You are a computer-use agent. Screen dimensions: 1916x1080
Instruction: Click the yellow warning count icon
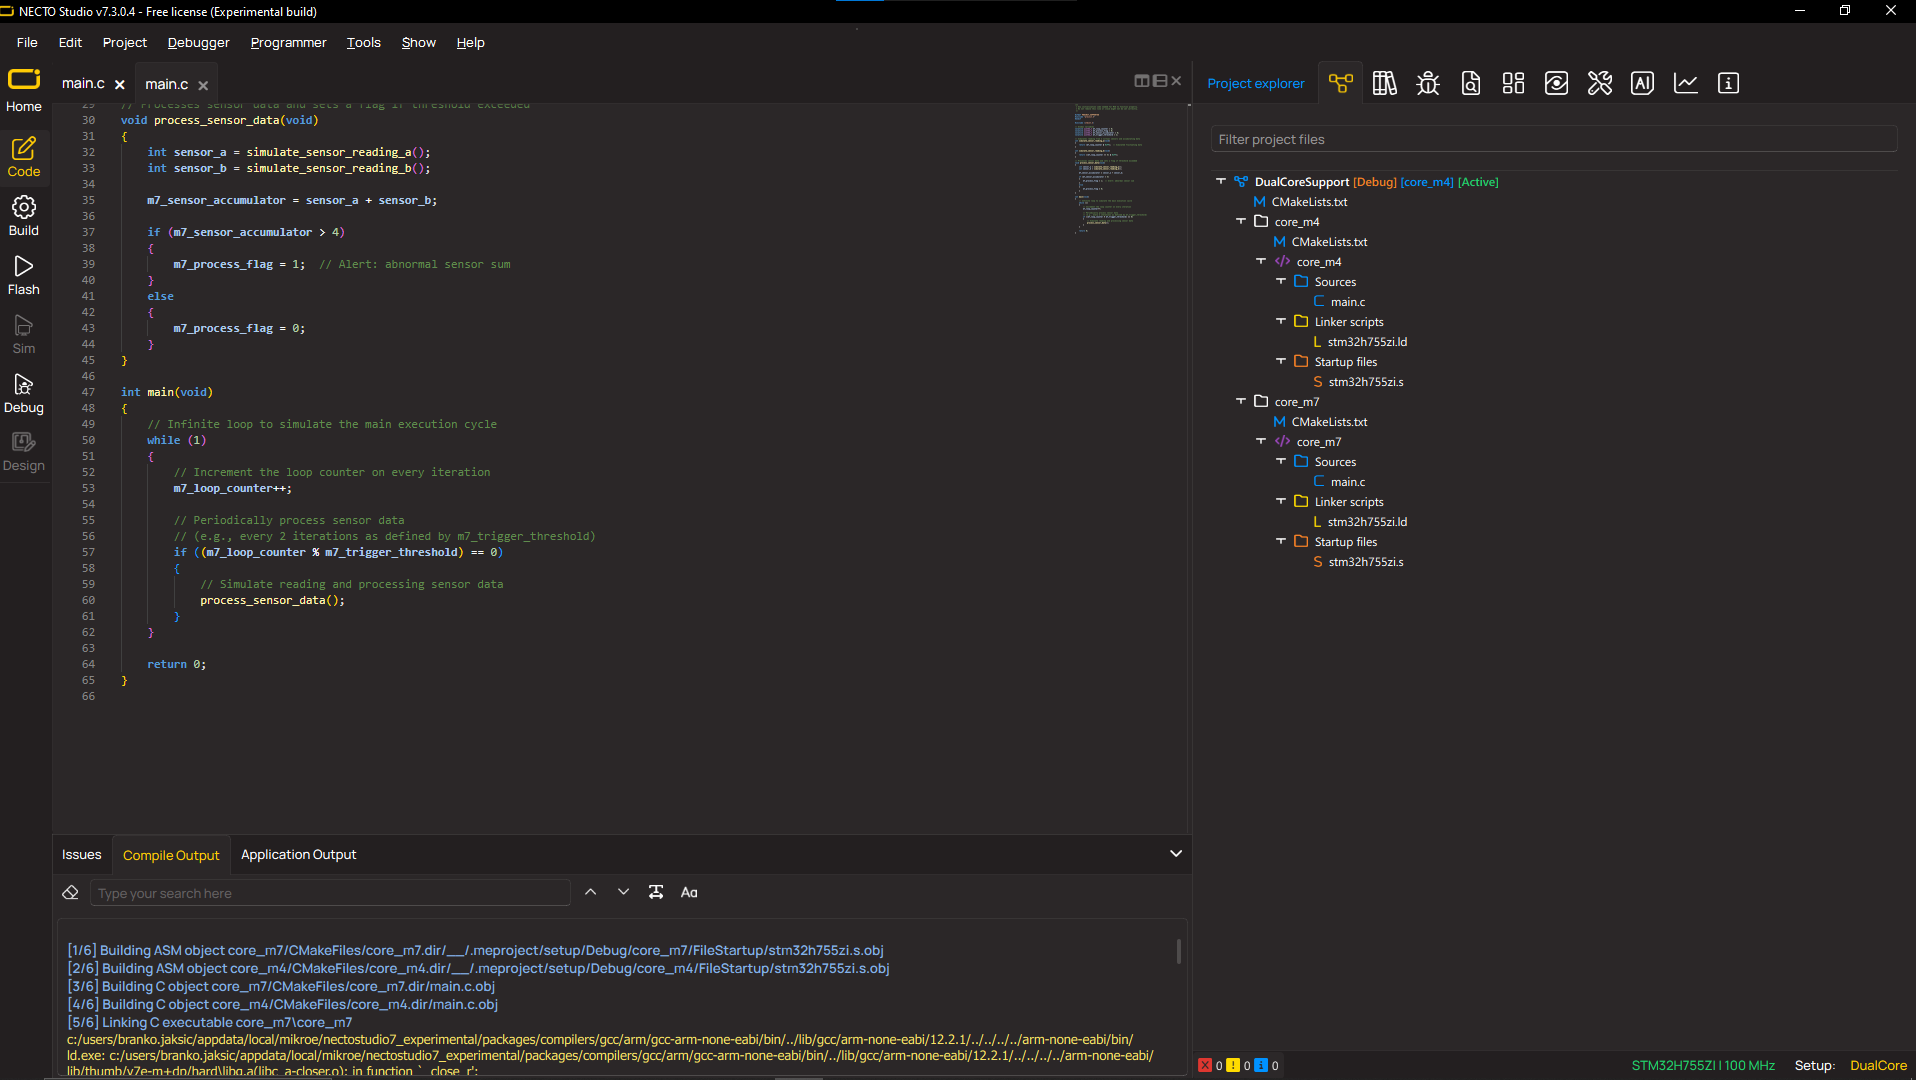click(x=1233, y=1065)
